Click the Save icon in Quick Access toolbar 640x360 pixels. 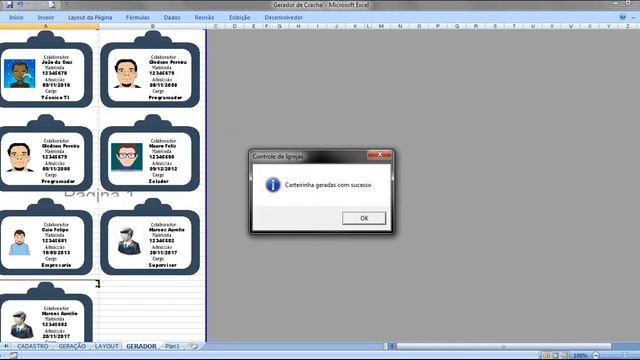[9, 4]
